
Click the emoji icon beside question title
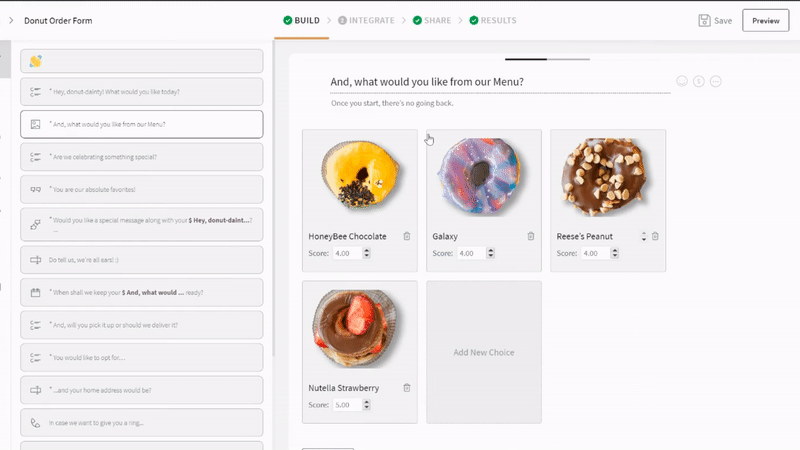click(682, 81)
